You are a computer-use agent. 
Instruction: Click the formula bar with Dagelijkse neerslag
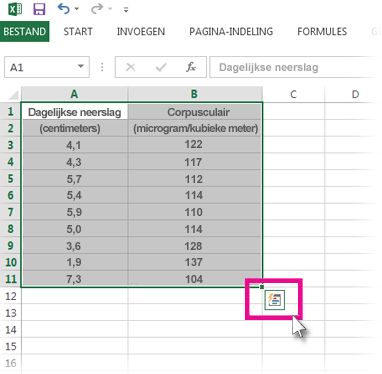[295, 67]
